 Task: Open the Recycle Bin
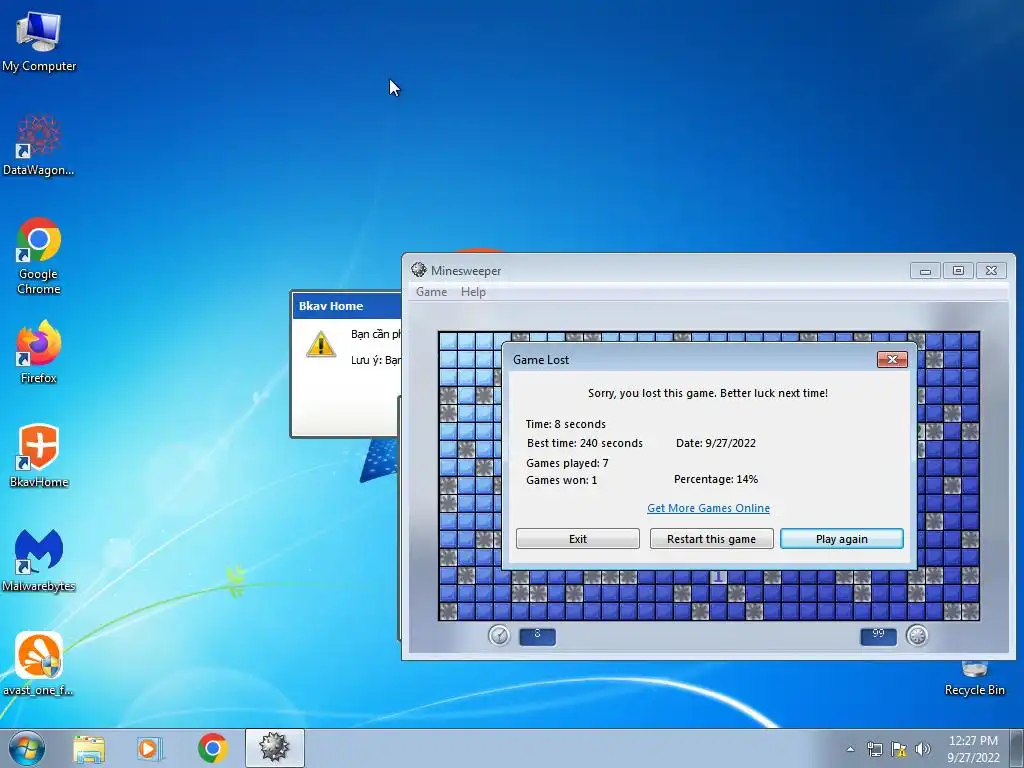[x=974, y=679]
